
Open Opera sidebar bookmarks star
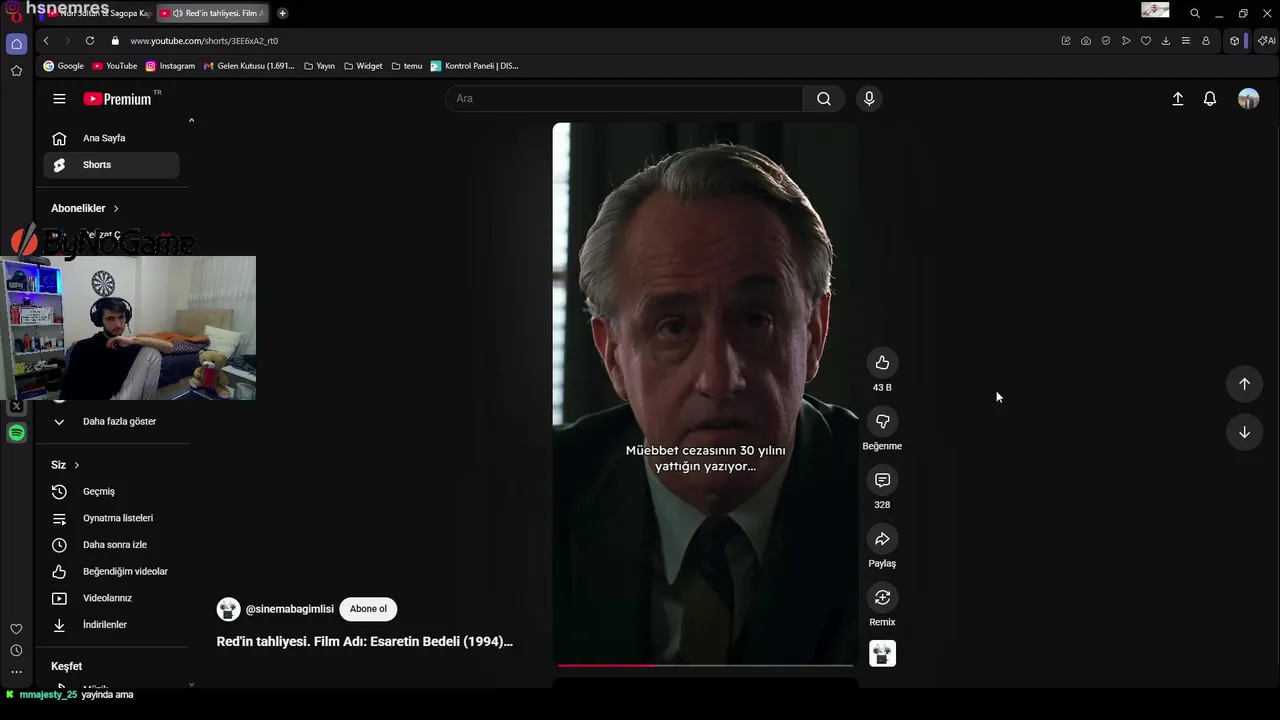point(16,71)
